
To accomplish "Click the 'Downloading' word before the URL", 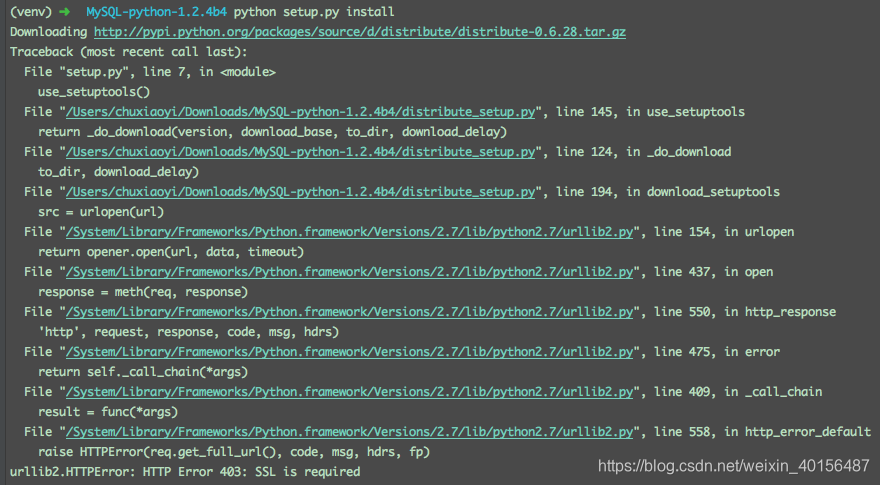I will [48, 32].
